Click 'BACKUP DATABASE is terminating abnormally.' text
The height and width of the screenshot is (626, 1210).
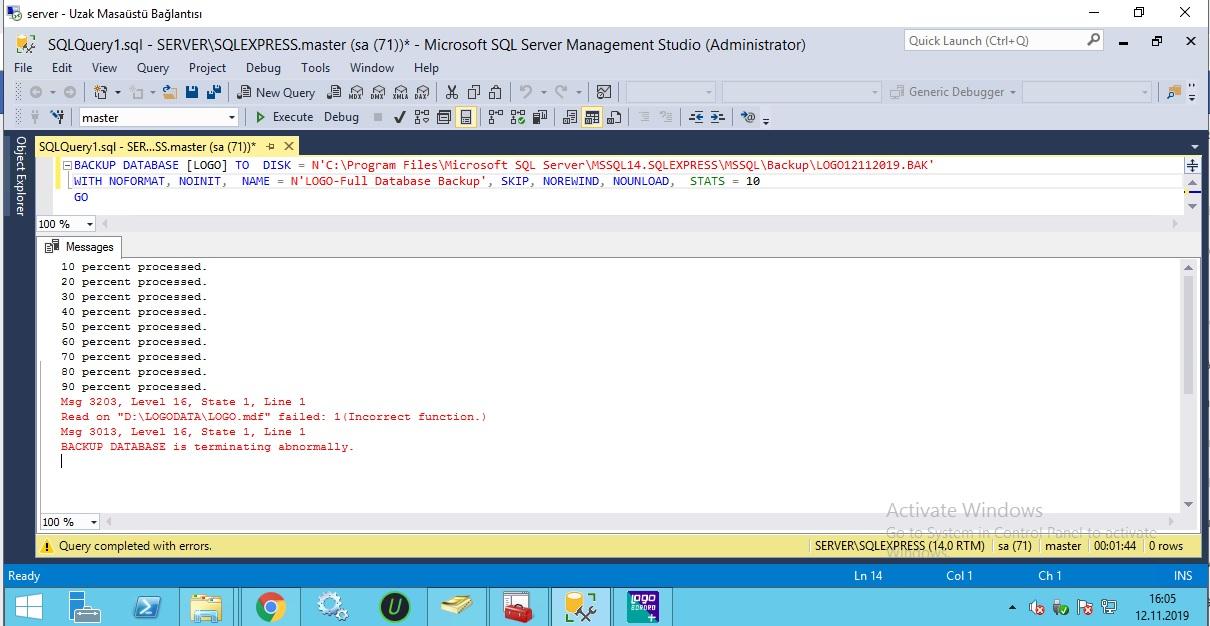(207, 447)
